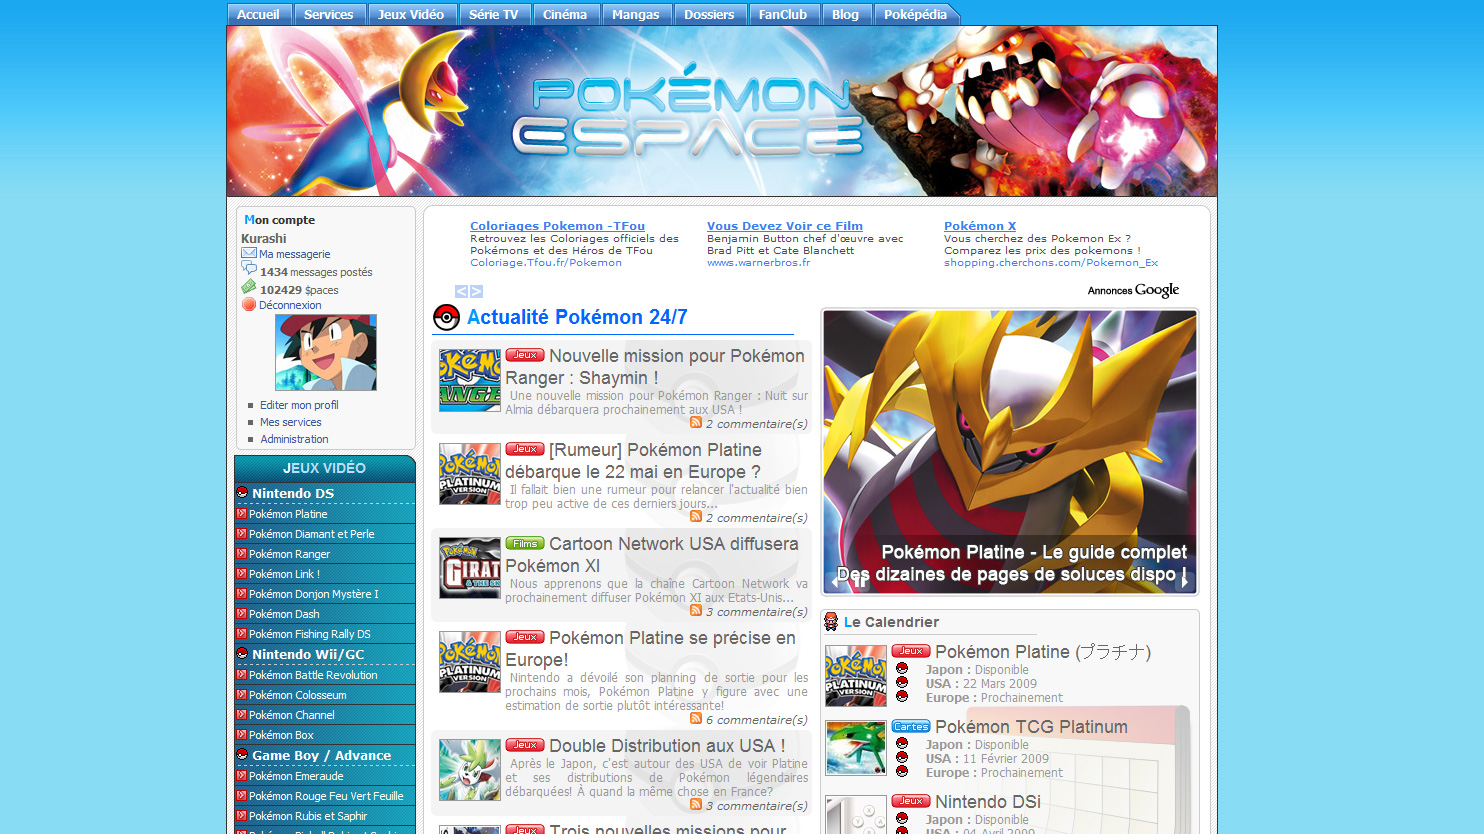Click the Kurashi profile avatar image
Image resolution: width=1484 pixels, height=834 pixels.
click(x=326, y=352)
